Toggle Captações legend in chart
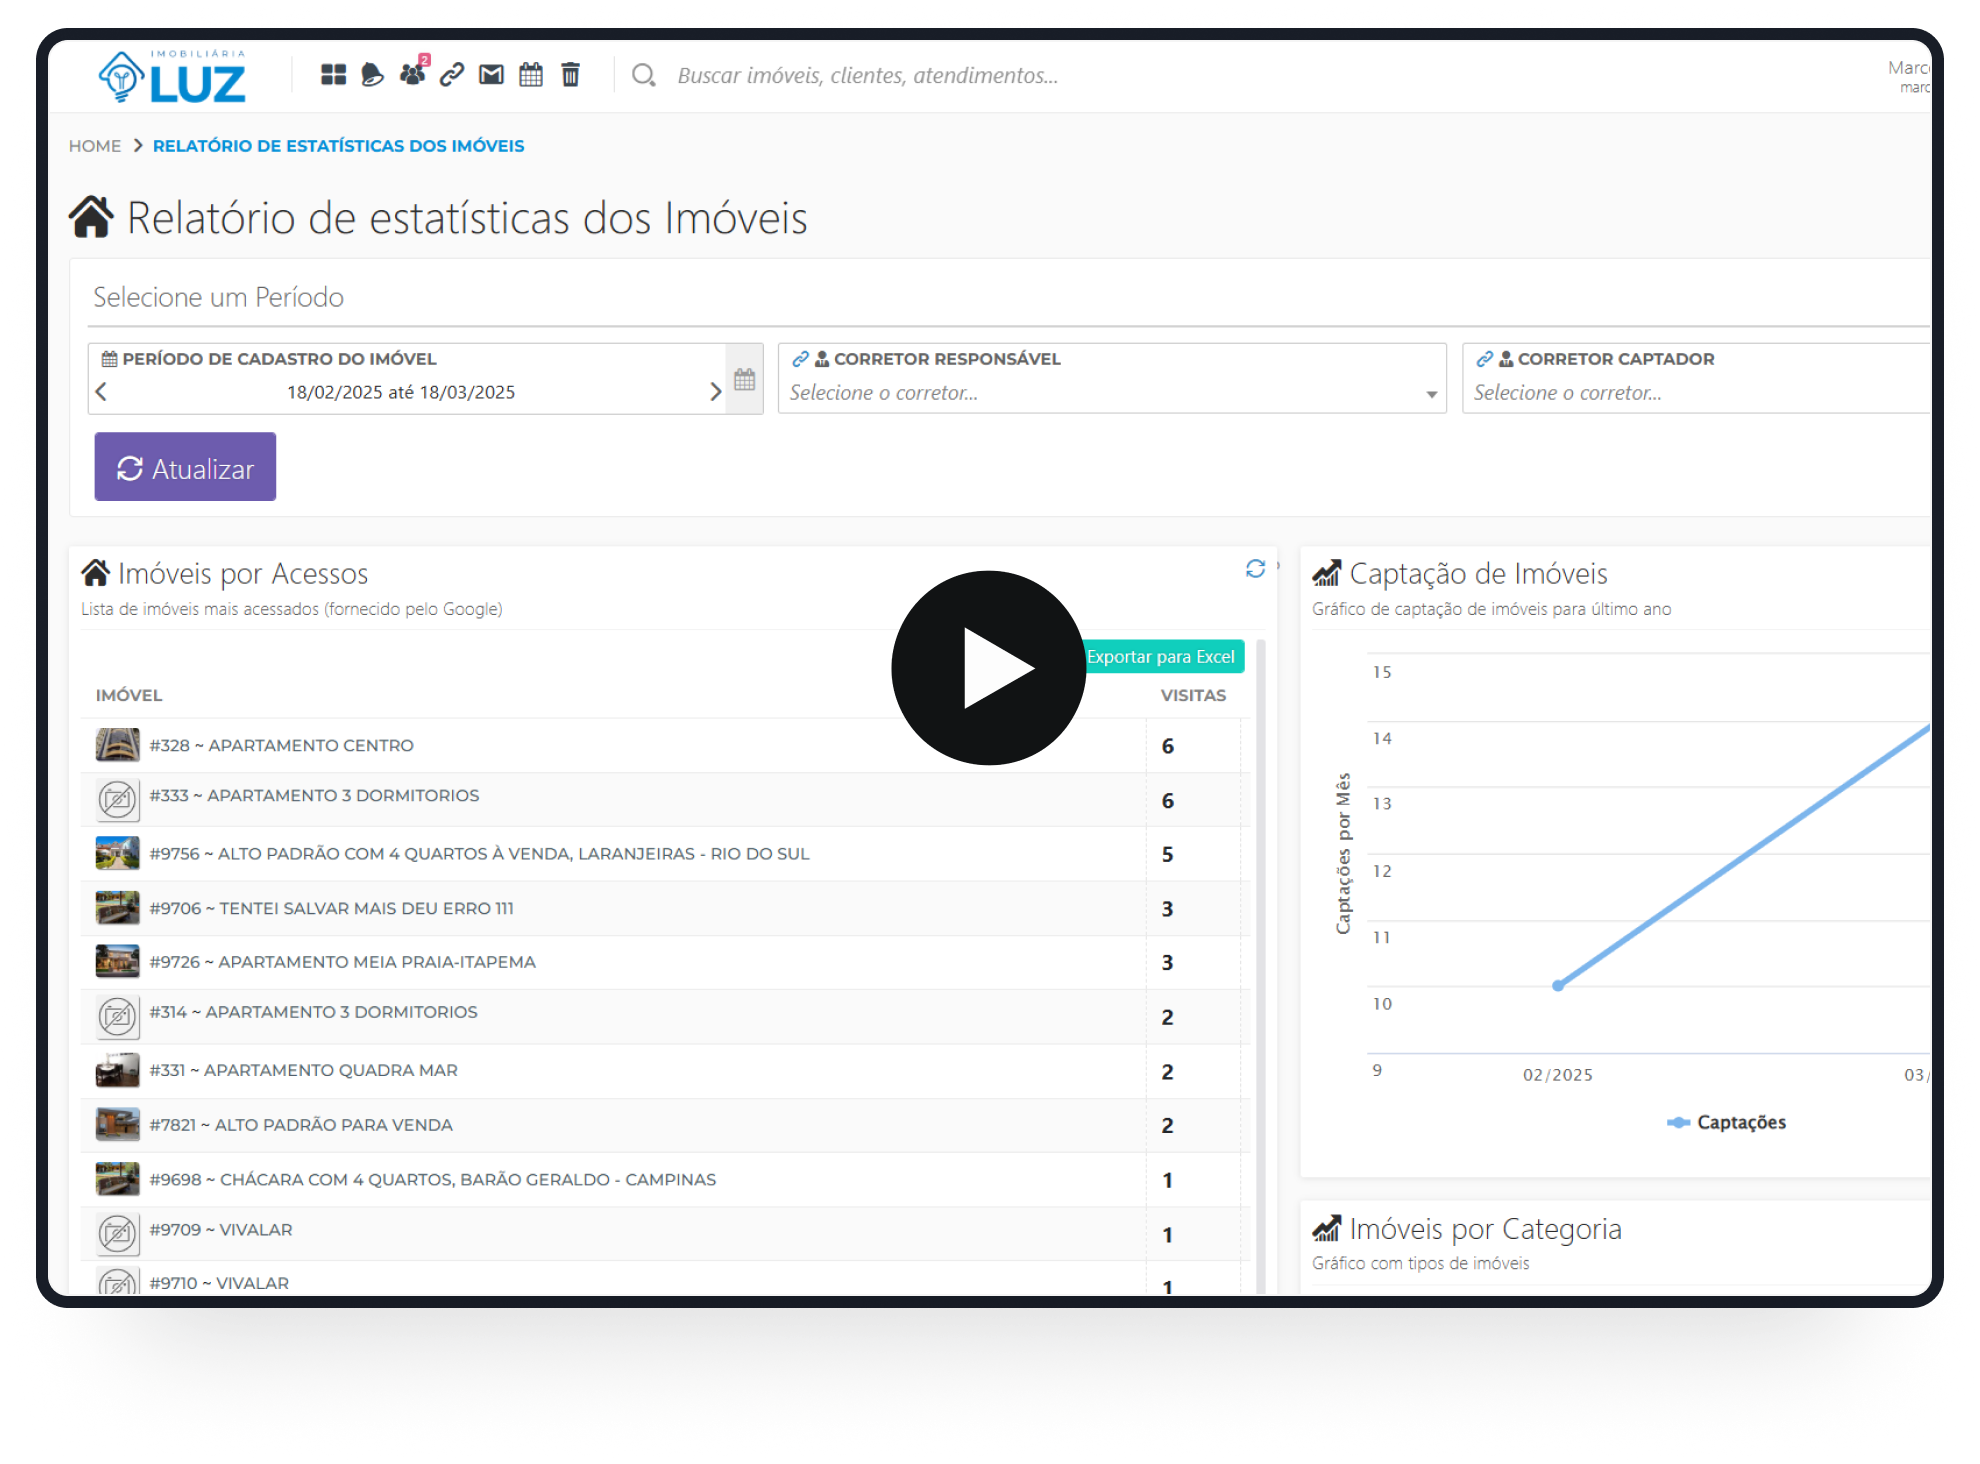The height and width of the screenshot is (1464, 1980). [1727, 1122]
